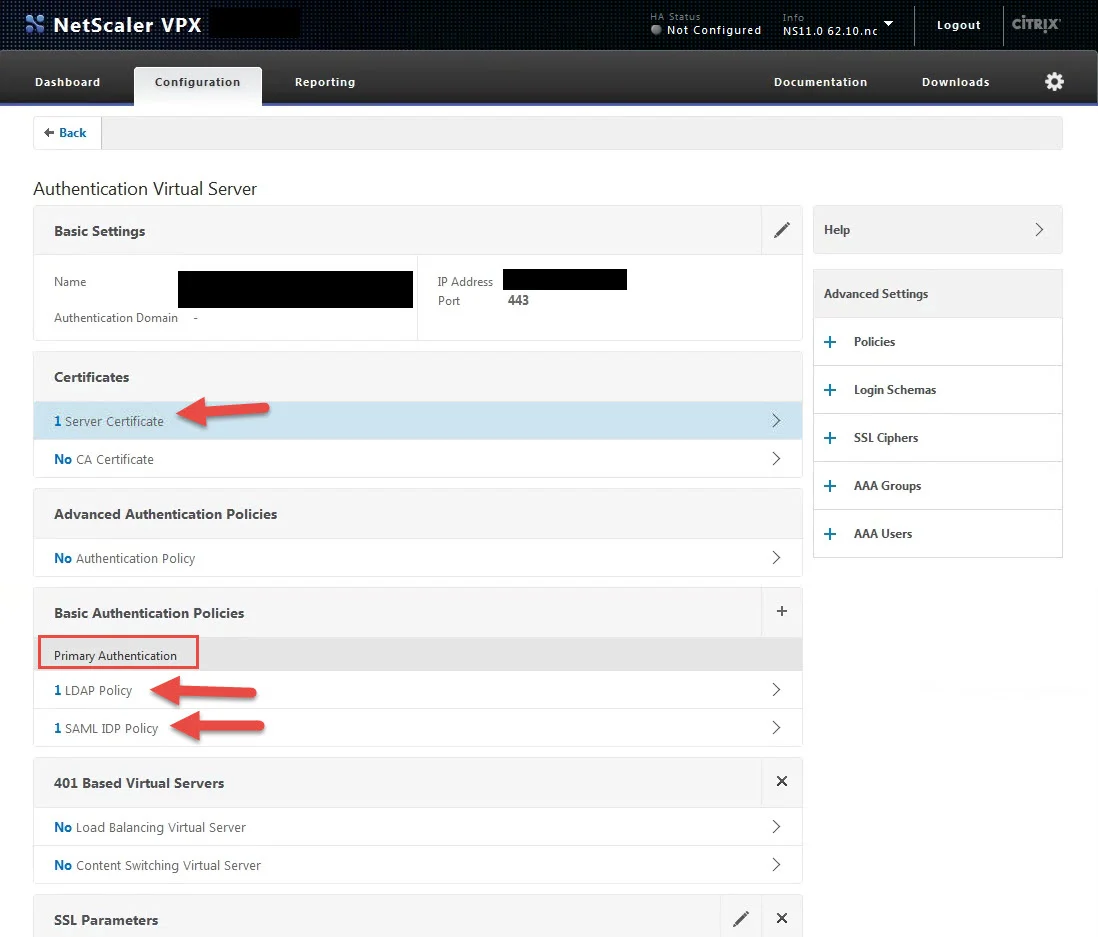1098x937 pixels.
Task: Edit Basic Settings with the pencil icon
Action: point(781,230)
